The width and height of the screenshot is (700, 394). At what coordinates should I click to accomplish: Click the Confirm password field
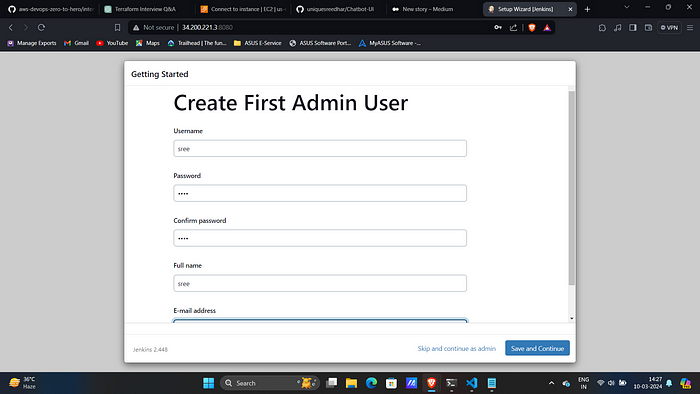point(320,238)
